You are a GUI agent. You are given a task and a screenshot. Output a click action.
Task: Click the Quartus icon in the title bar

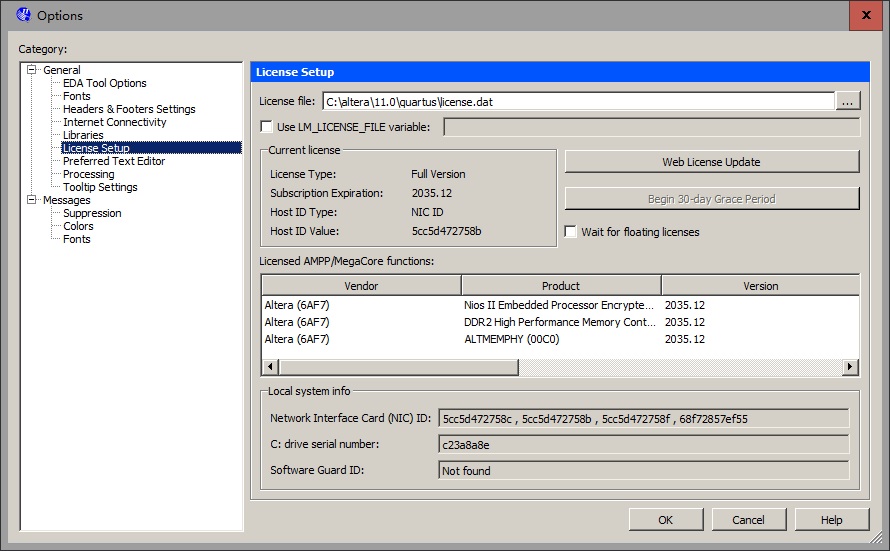pyautogui.click(x=23, y=15)
